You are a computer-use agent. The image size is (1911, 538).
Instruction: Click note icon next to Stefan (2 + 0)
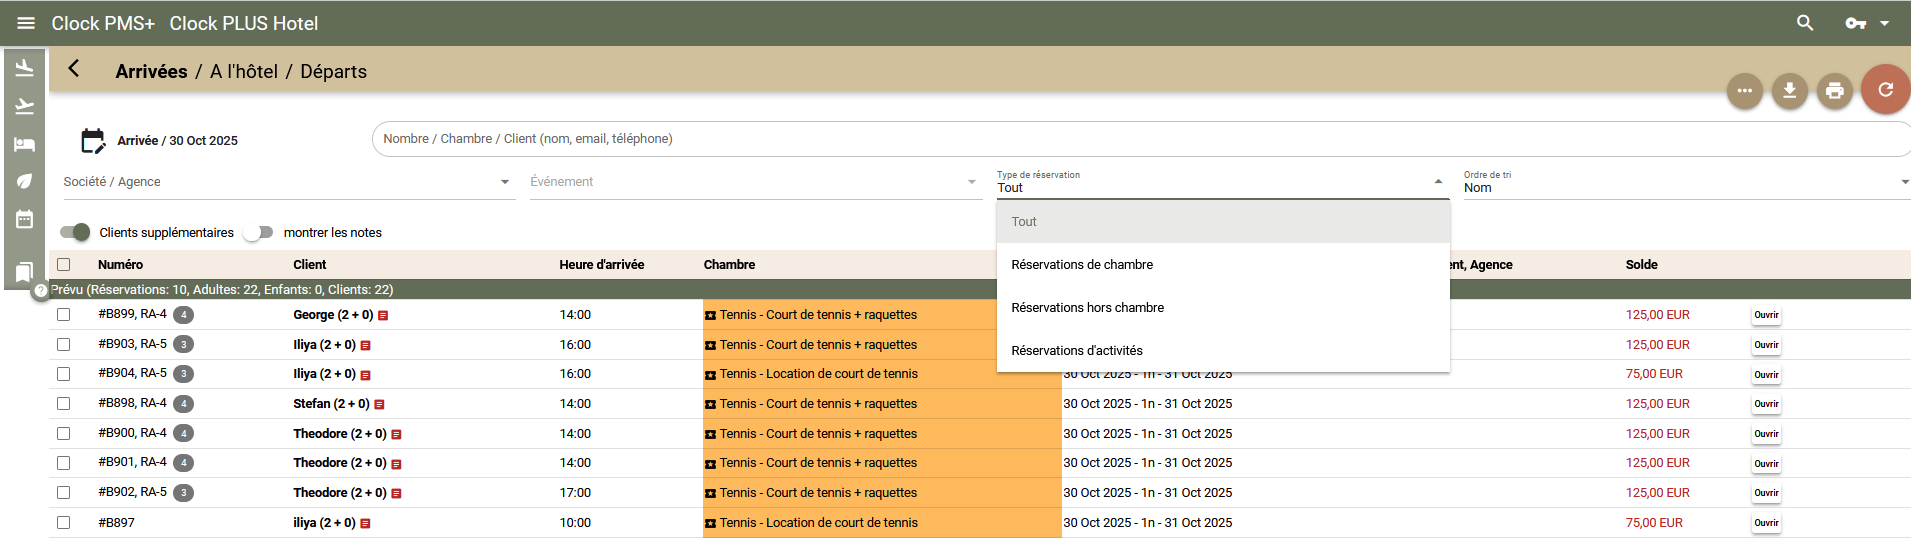(x=379, y=404)
